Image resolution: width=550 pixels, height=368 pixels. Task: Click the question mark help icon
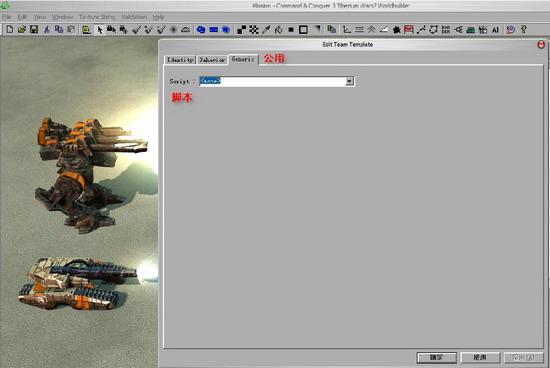tap(523, 29)
